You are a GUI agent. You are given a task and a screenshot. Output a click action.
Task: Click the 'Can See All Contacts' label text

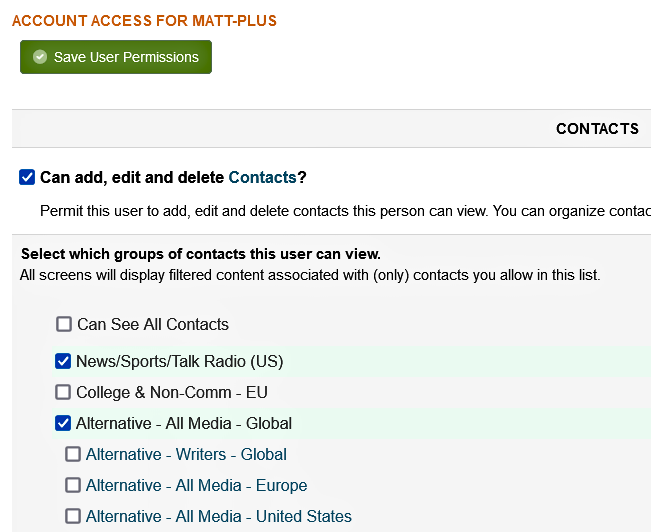point(153,324)
